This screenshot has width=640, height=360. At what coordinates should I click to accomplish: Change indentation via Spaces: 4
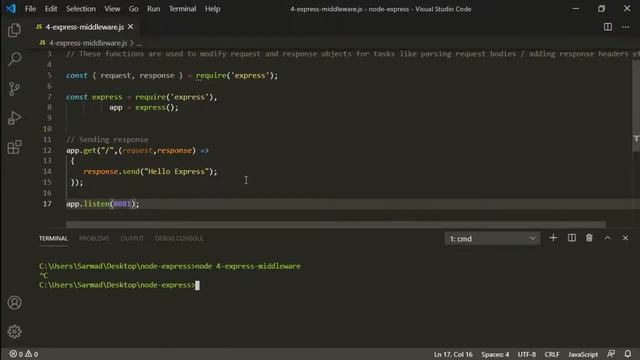coord(495,354)
